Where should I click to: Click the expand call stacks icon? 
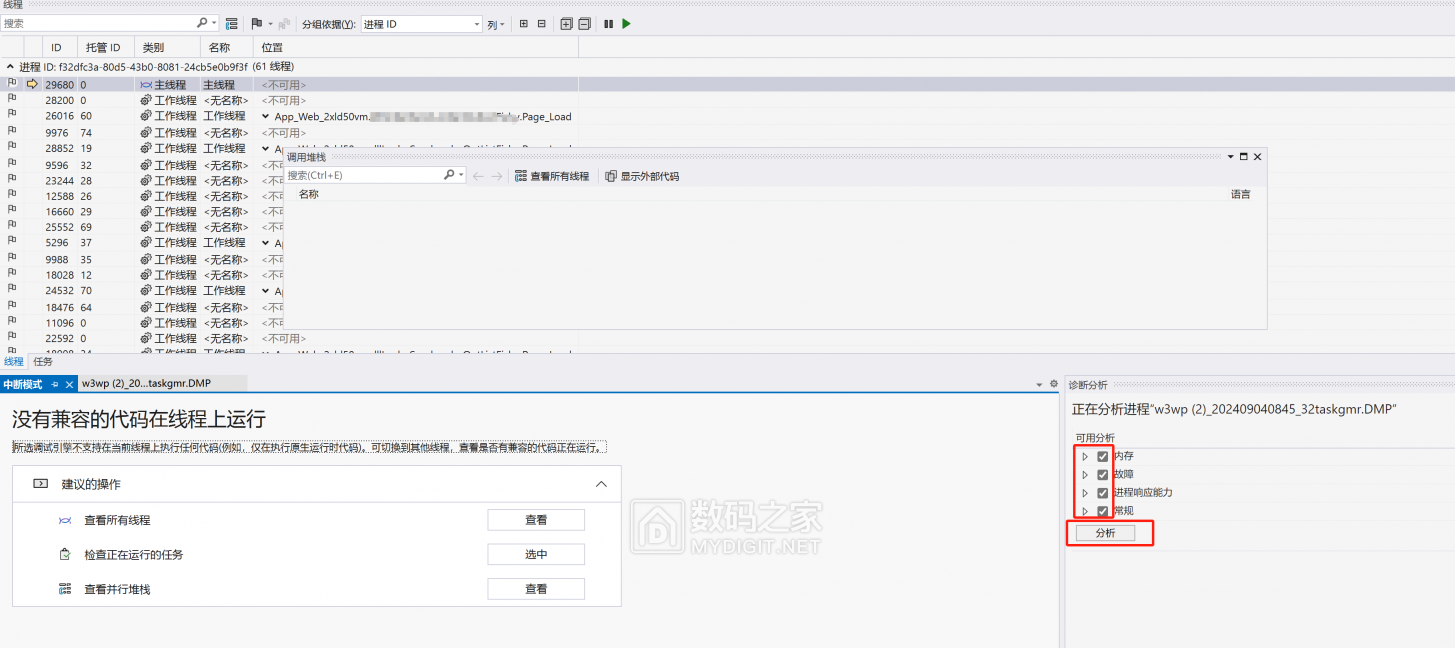click(523, 23)
